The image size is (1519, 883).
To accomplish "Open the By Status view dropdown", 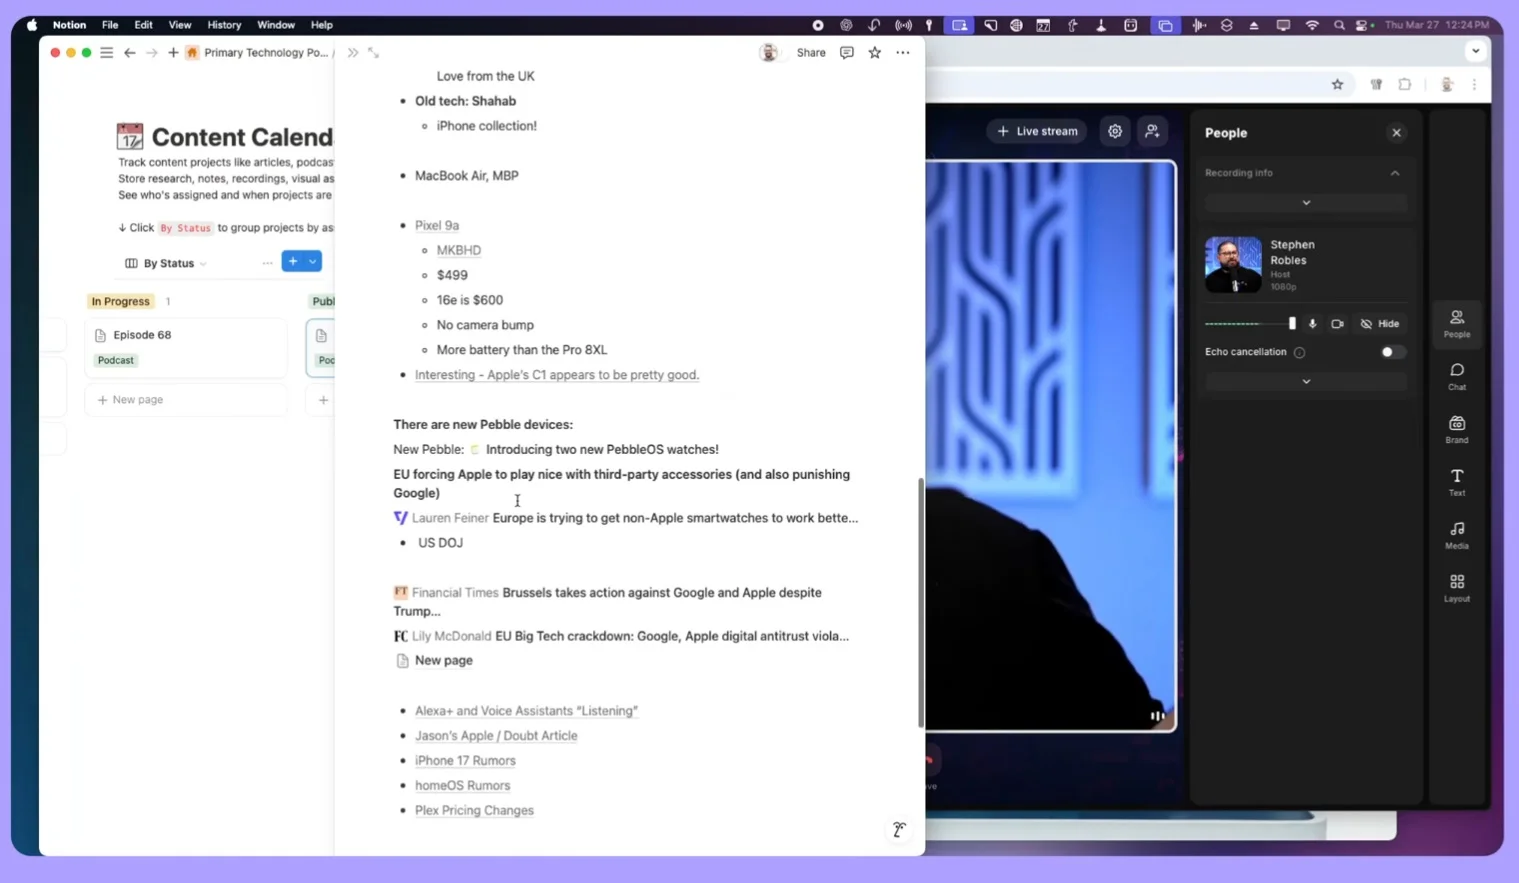I will [x=166, y=263].
